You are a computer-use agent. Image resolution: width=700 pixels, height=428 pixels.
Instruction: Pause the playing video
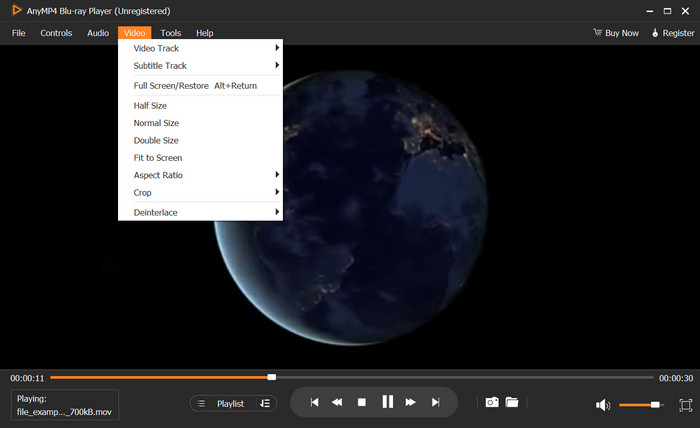(x=388, y=402)
